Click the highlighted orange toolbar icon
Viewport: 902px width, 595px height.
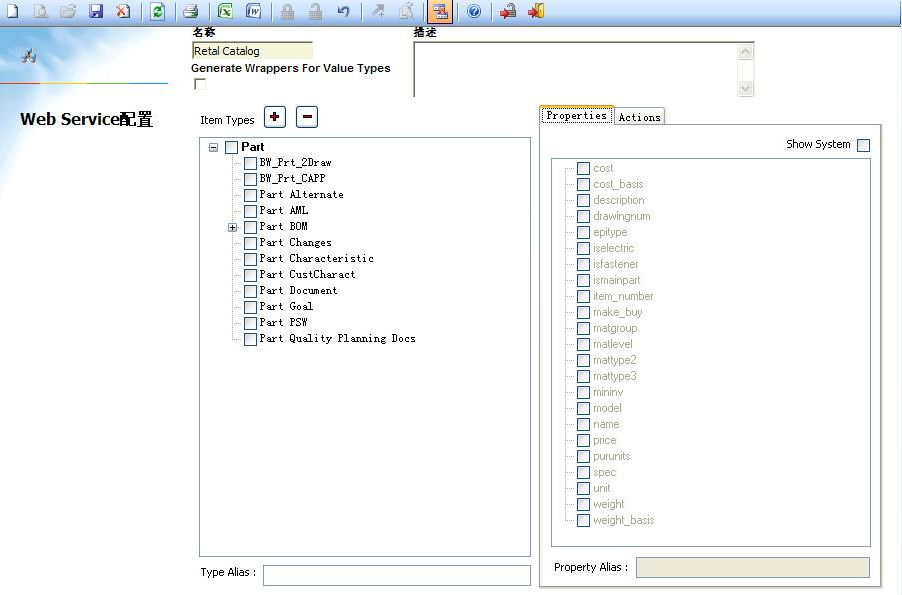[440, 11]
